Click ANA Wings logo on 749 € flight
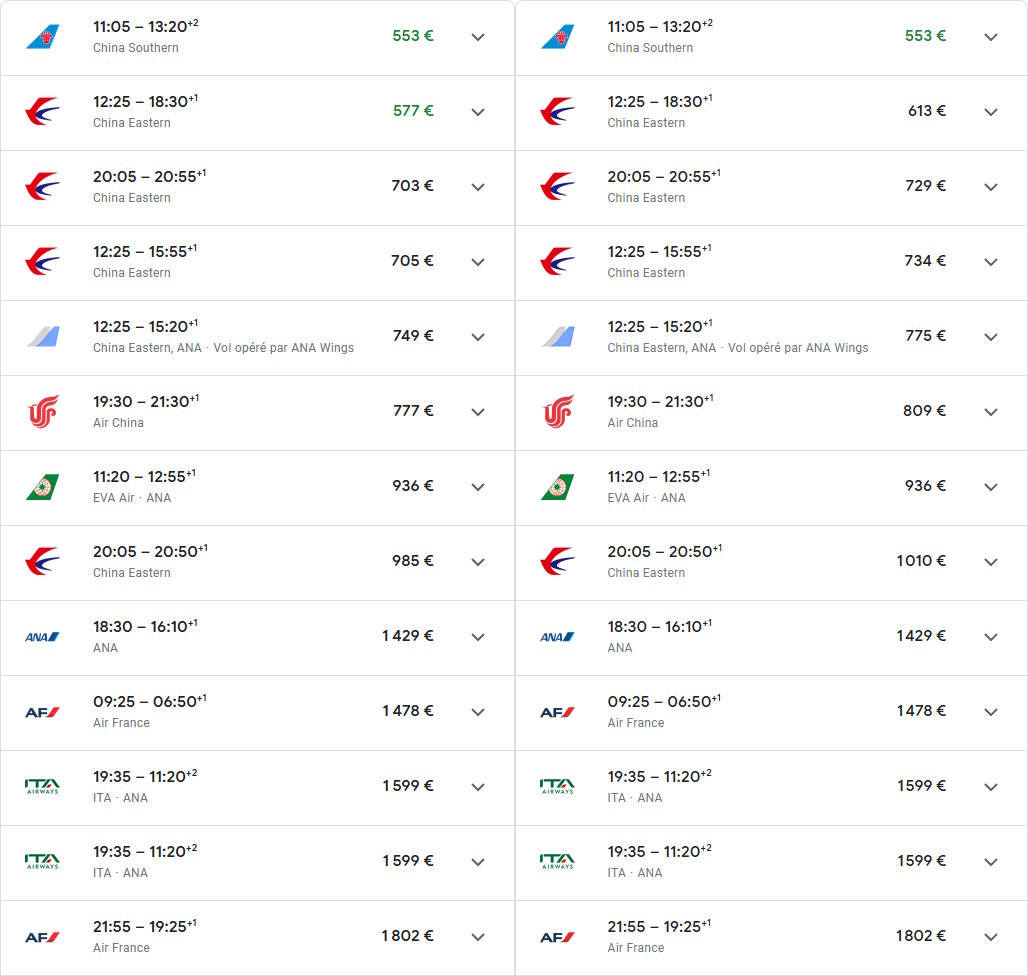This screenshot has width=1028, height=976. click(x=43, y=336)
